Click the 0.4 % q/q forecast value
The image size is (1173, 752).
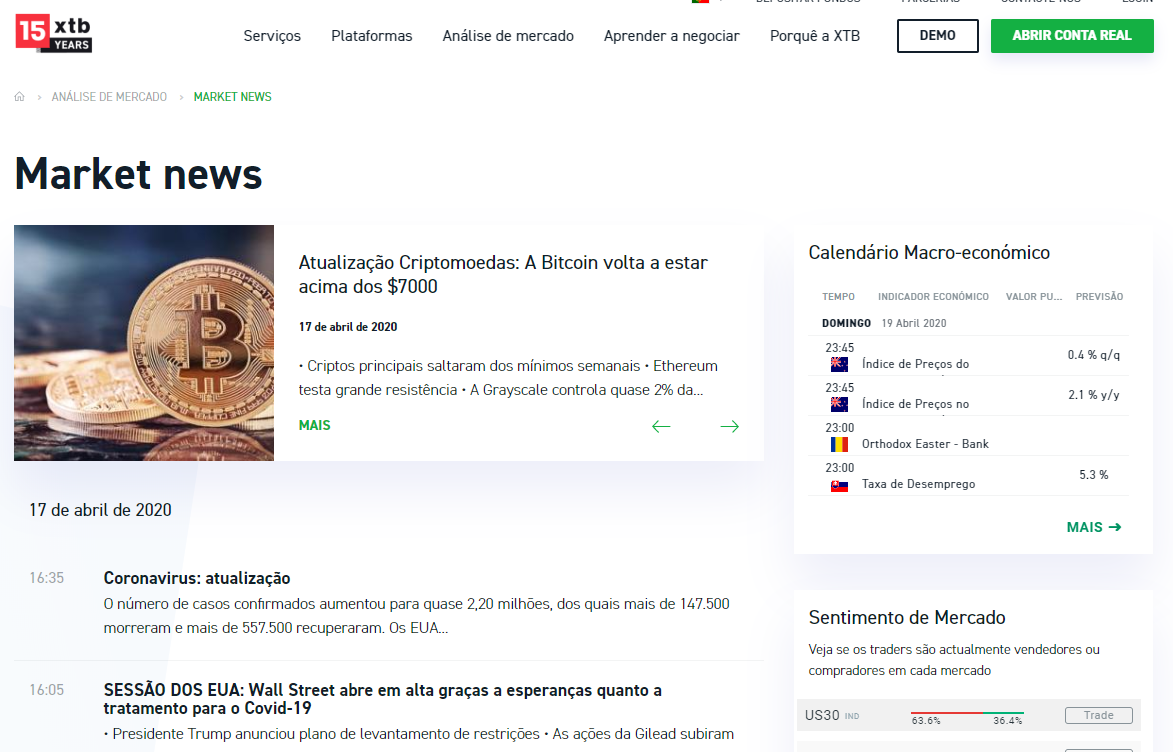pyautogui.click(x=1094, y=355)
